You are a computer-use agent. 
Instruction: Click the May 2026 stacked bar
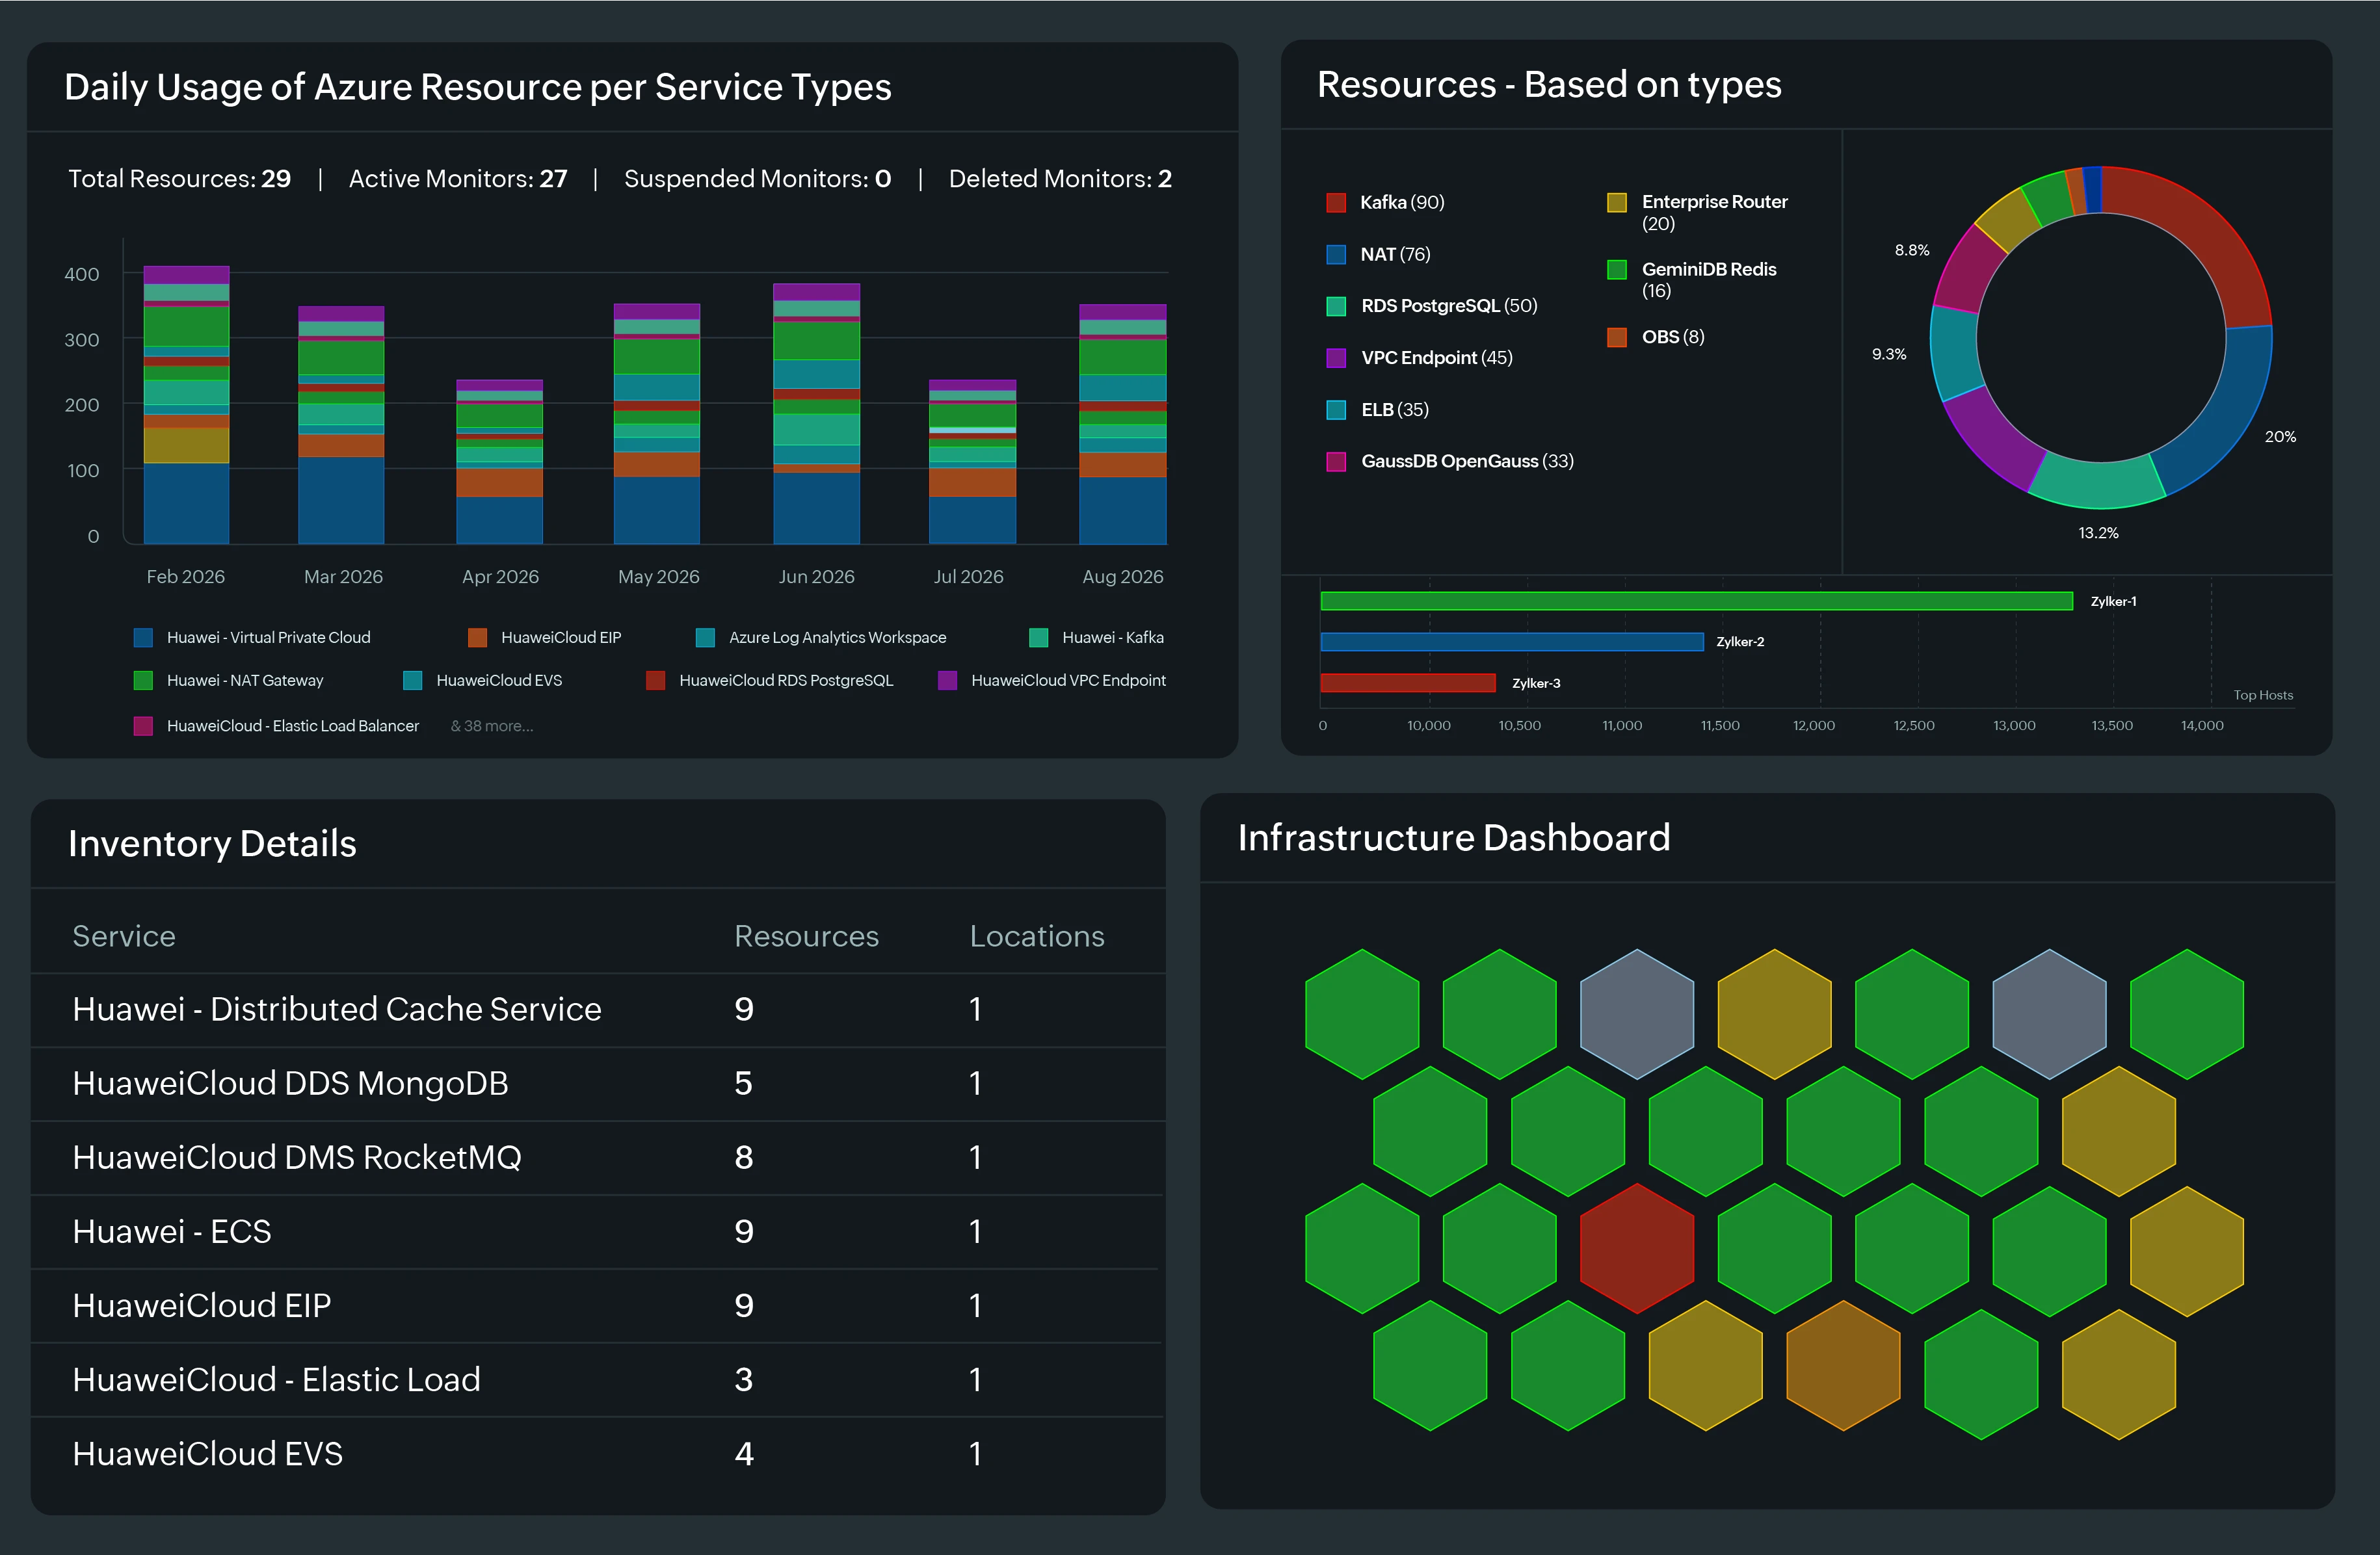(x=657, y=424)
